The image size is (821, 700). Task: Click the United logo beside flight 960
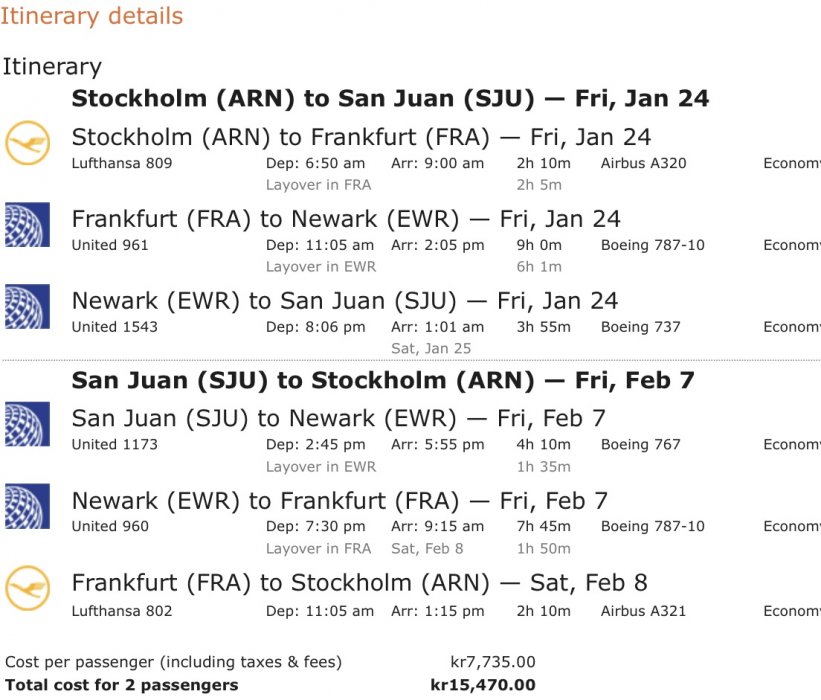point(27,506)
